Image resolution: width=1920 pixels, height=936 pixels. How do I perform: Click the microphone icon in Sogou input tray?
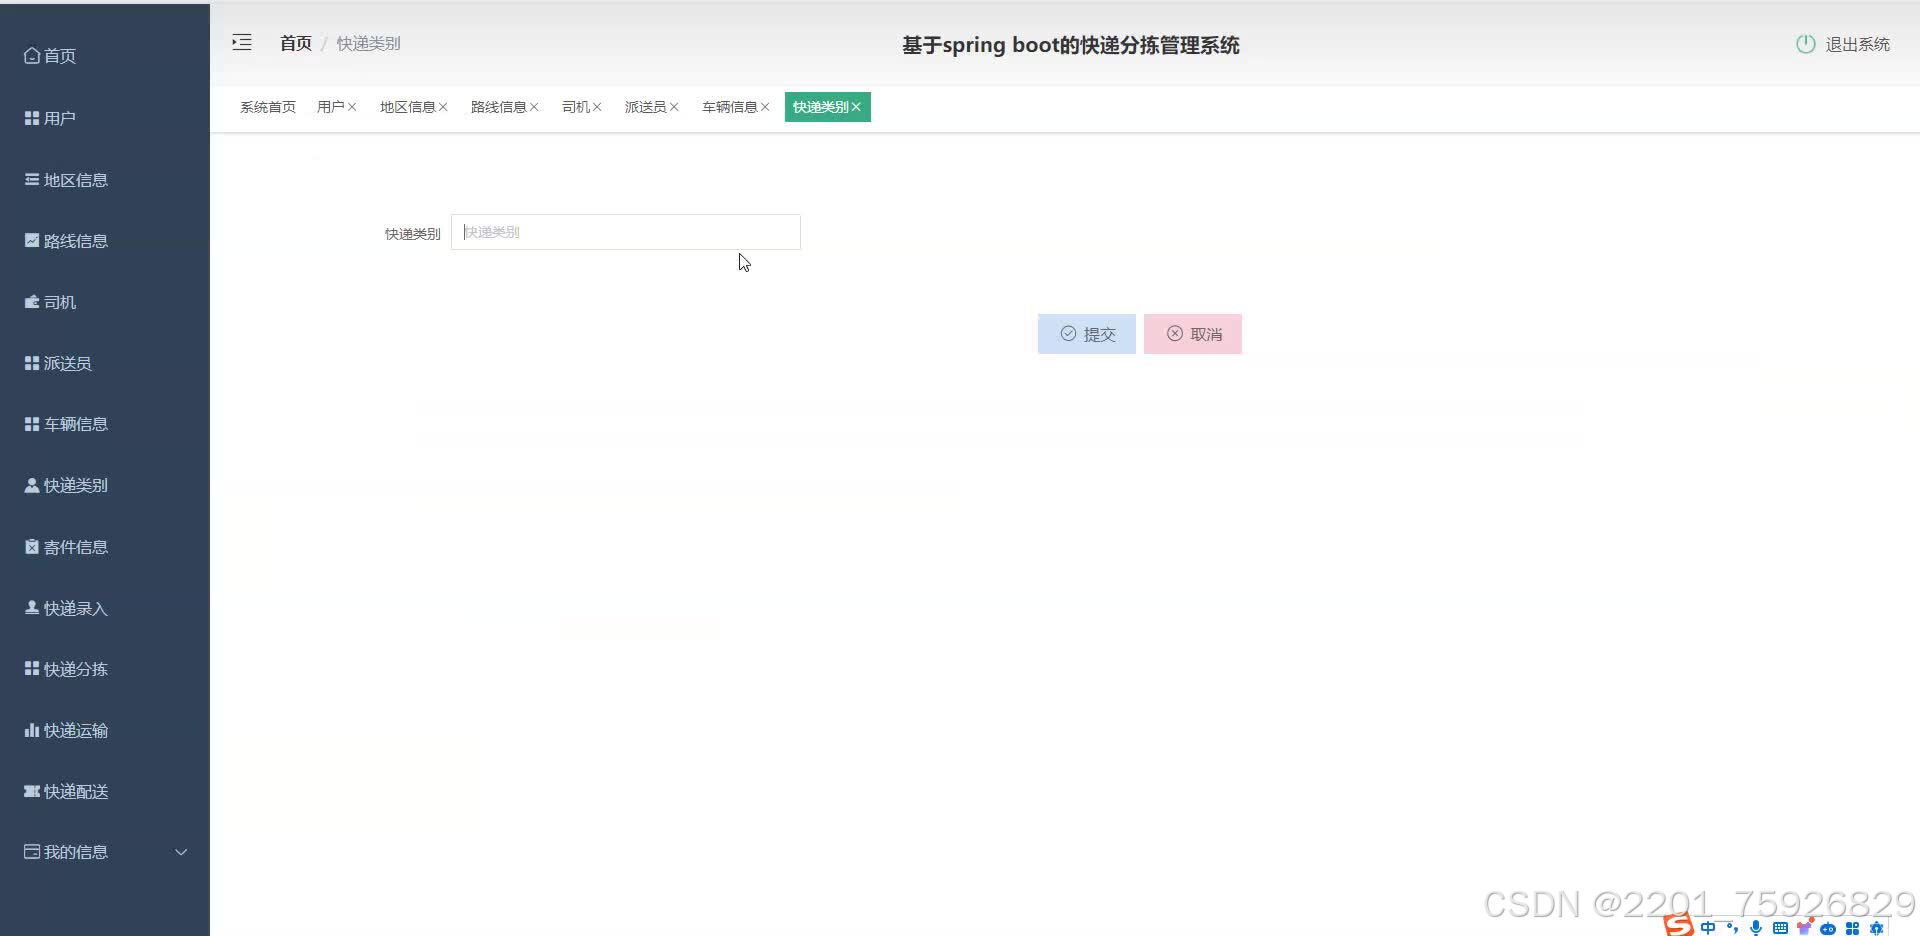click(x=1756, y=927)
